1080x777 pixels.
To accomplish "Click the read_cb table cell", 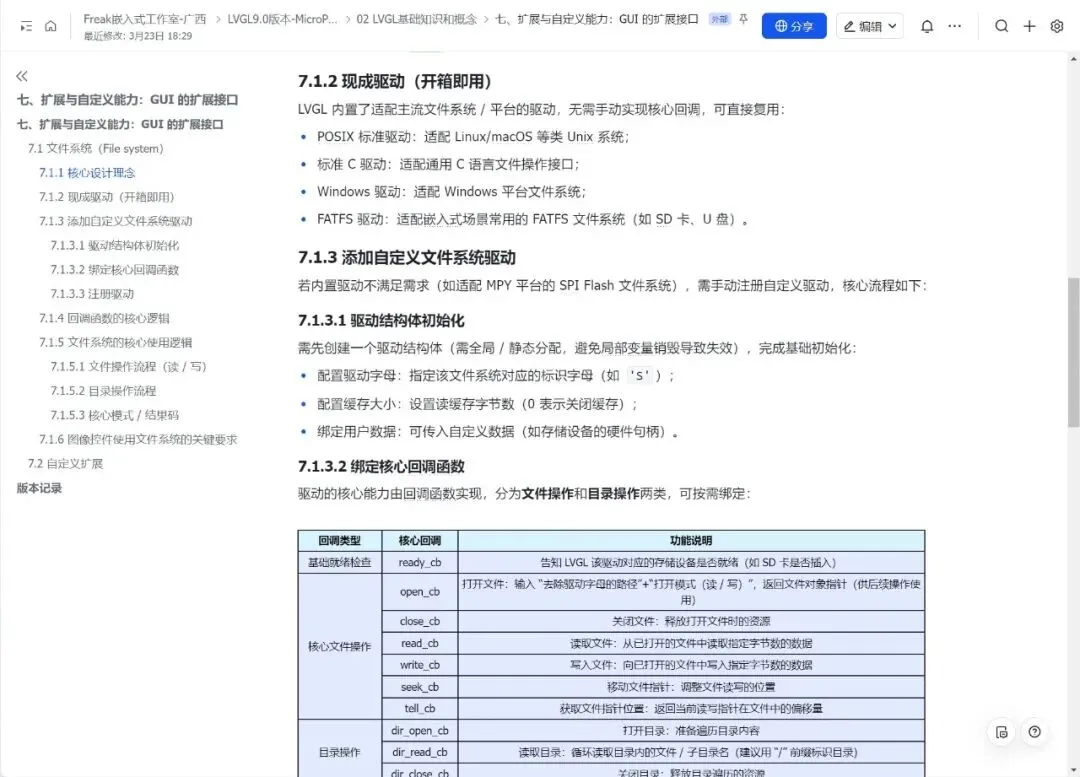I will [x=419, y=643].
